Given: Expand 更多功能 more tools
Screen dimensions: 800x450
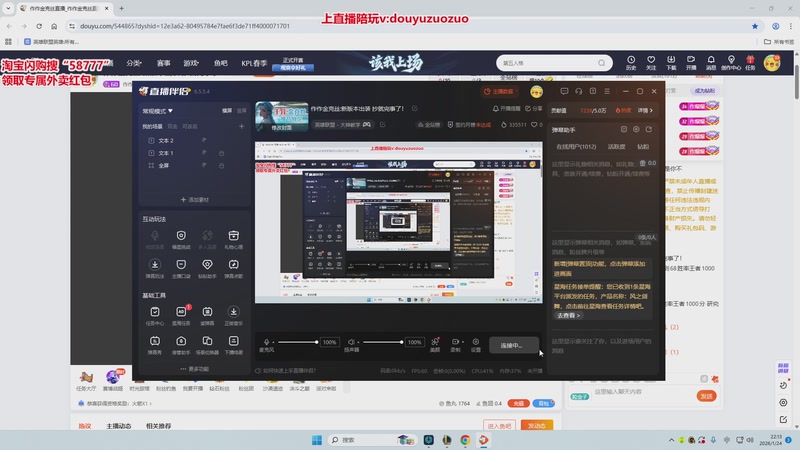Looking at the screenshot, I should click(x=194, y=369).
